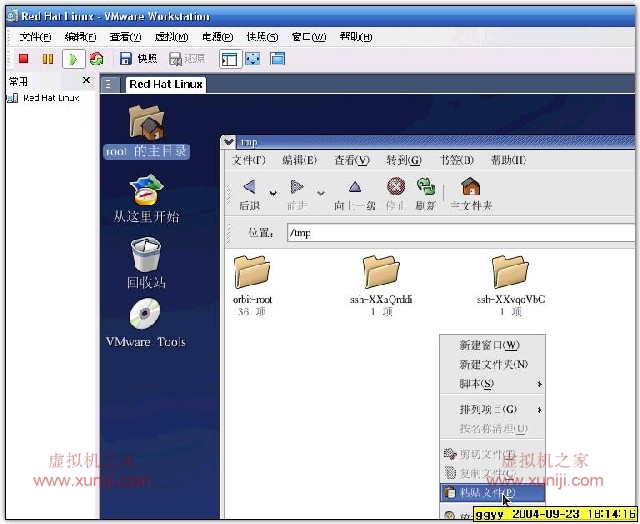Open file manager Help (帮助) menu
Image resolution: width=640 pixels, height=524 pixels.
(508, 160)
